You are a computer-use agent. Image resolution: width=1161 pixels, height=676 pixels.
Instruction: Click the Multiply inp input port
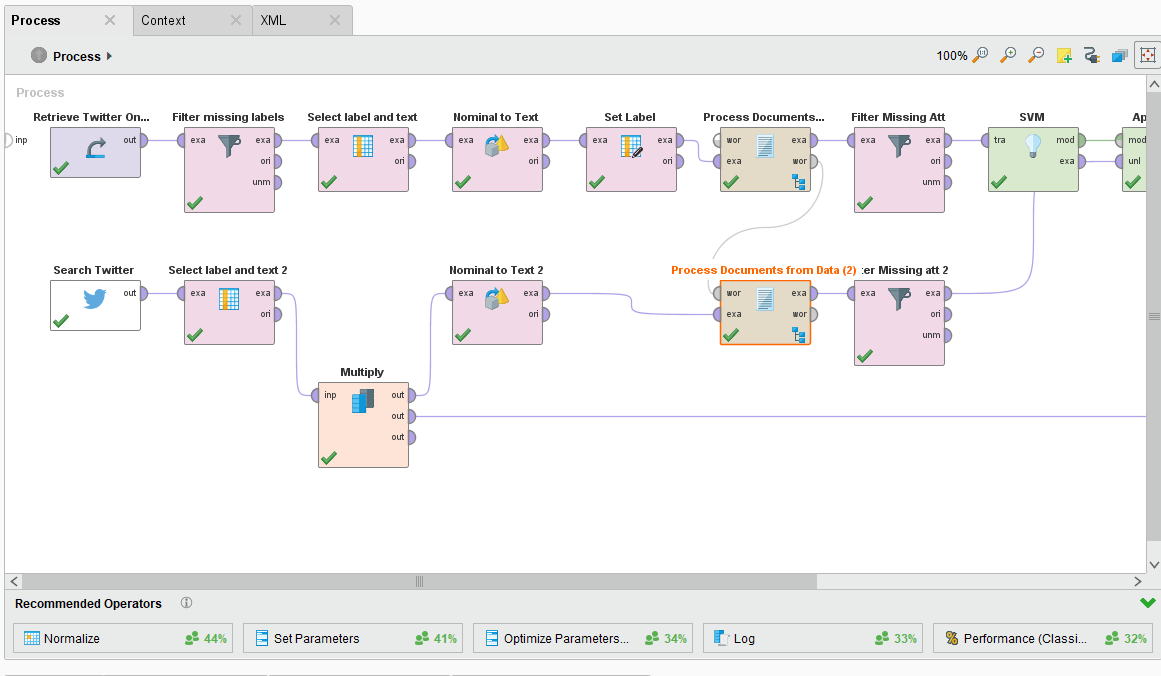pyautogui.click(x=315, y=395)
